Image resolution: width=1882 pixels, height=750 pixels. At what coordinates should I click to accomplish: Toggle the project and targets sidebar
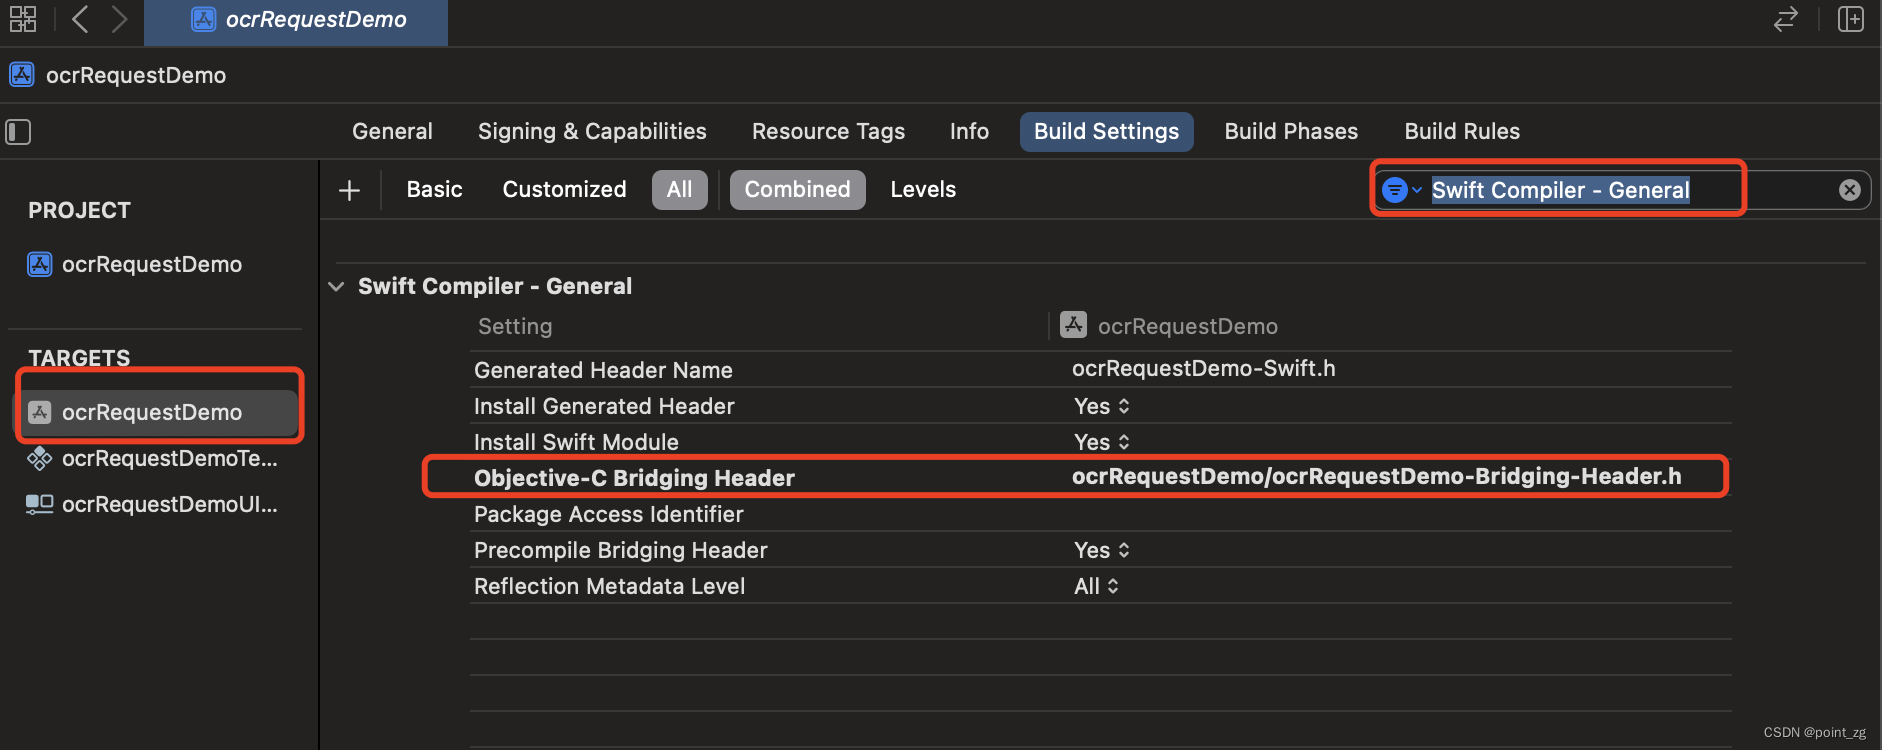19,132
